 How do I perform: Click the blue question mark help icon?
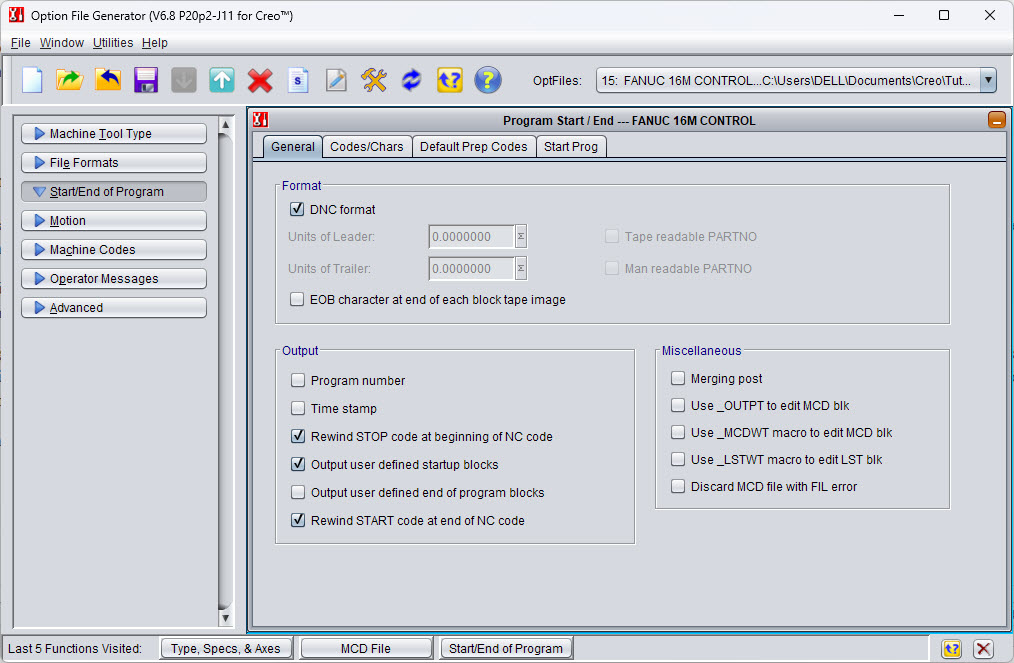click(x=488, y=80)
